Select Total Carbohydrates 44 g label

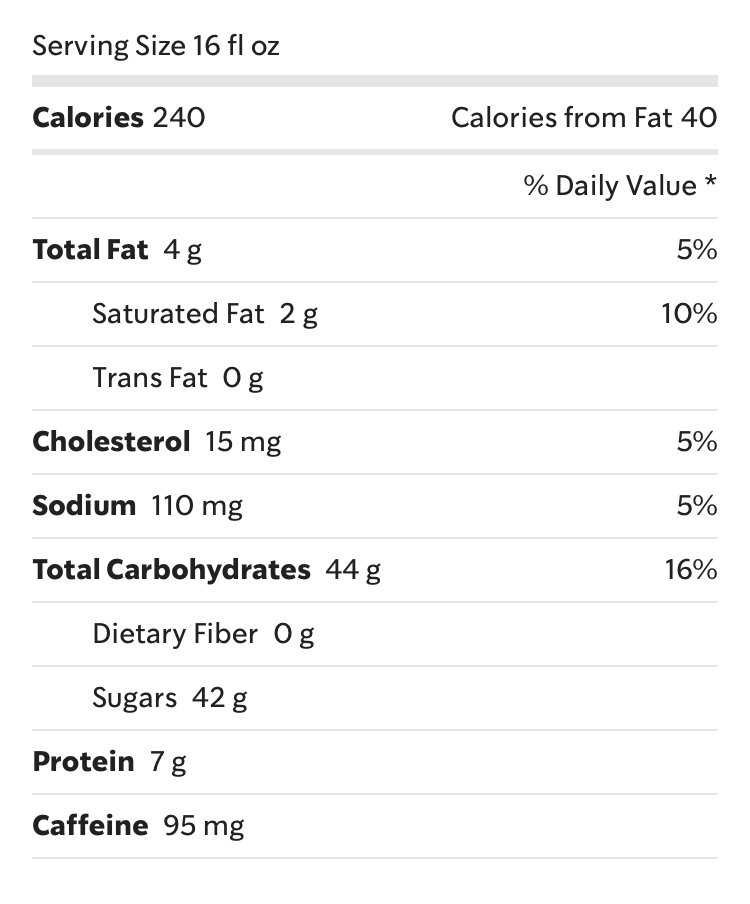(206, 570)
